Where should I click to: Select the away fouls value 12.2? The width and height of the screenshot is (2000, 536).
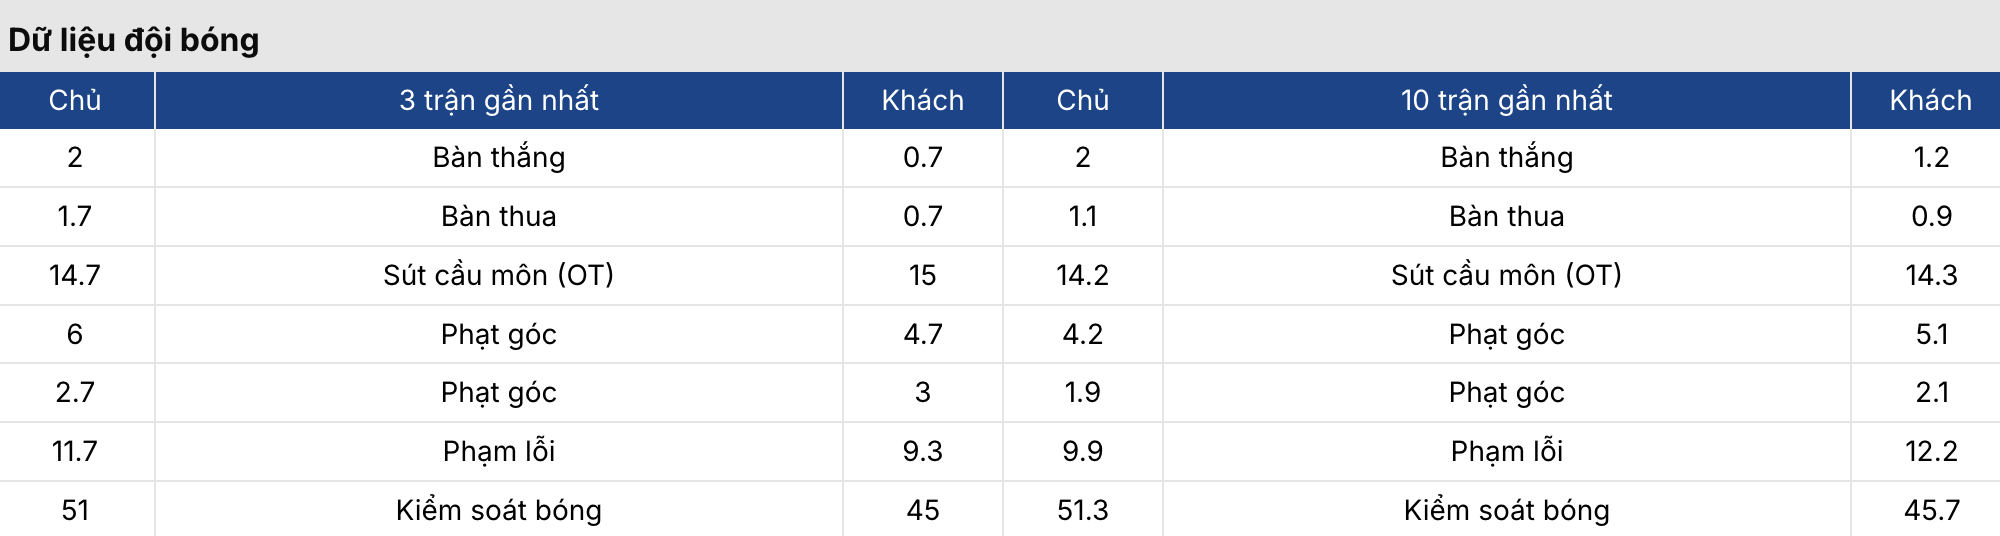[1931, 451]
